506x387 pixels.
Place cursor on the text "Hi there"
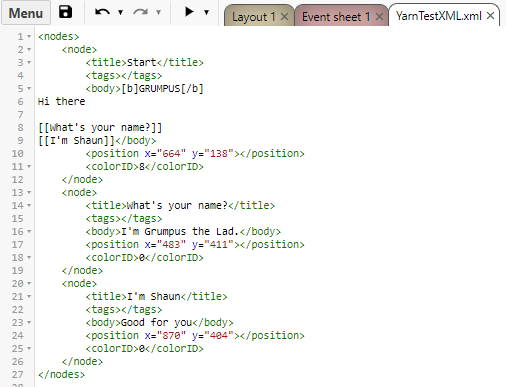point(62,101)
